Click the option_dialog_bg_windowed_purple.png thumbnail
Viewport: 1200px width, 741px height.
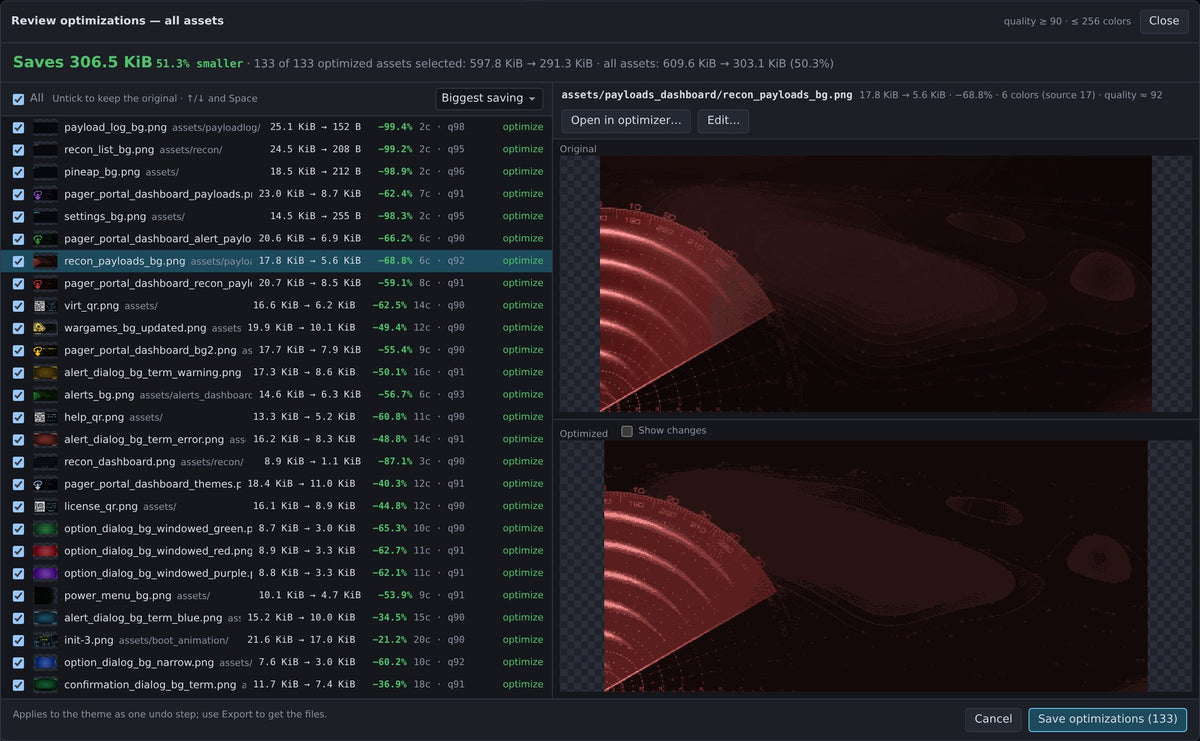point(45,573)
